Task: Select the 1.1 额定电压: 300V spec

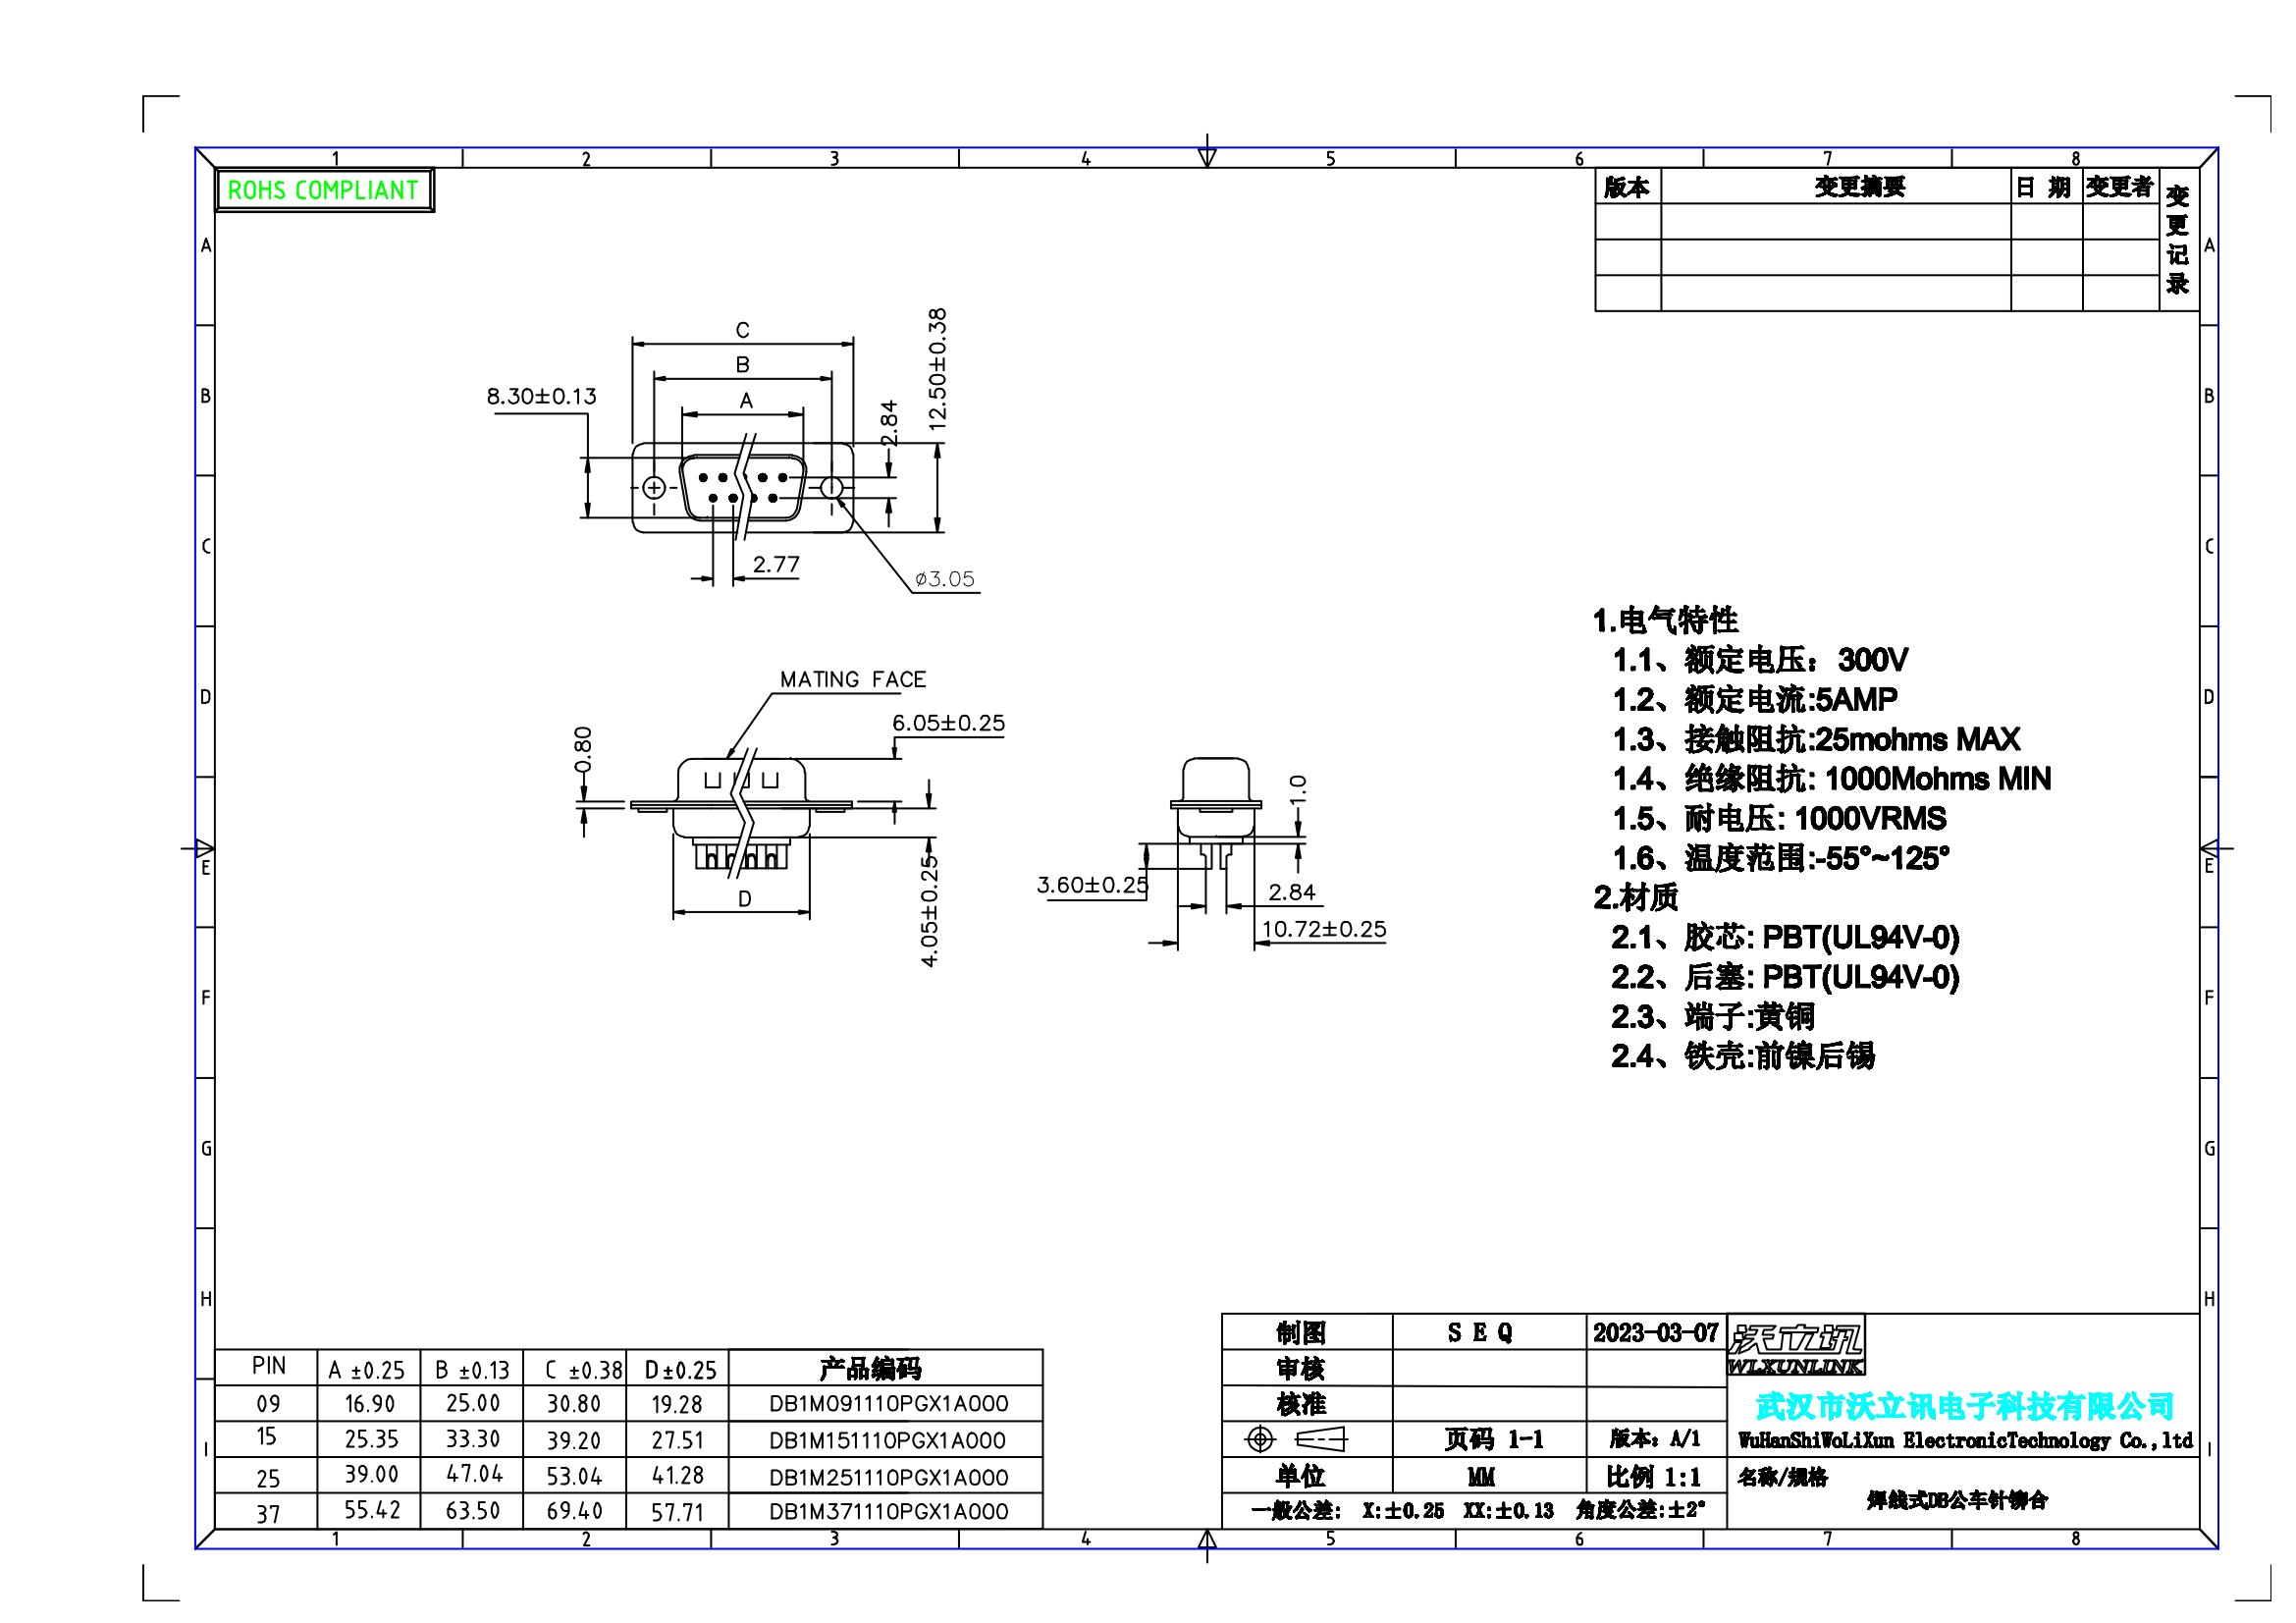Action: pyautogui.click(x=1760, y=660)
